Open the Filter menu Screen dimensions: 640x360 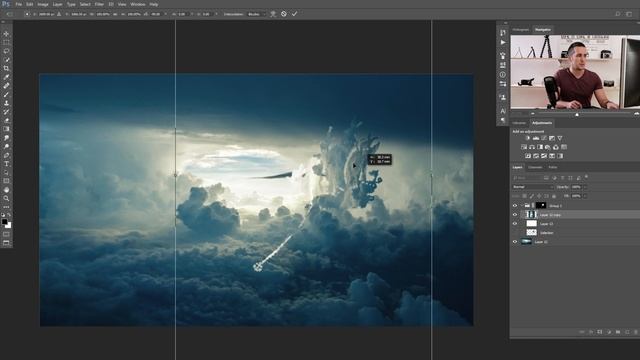pyautogui.click(x=99, y=4)
